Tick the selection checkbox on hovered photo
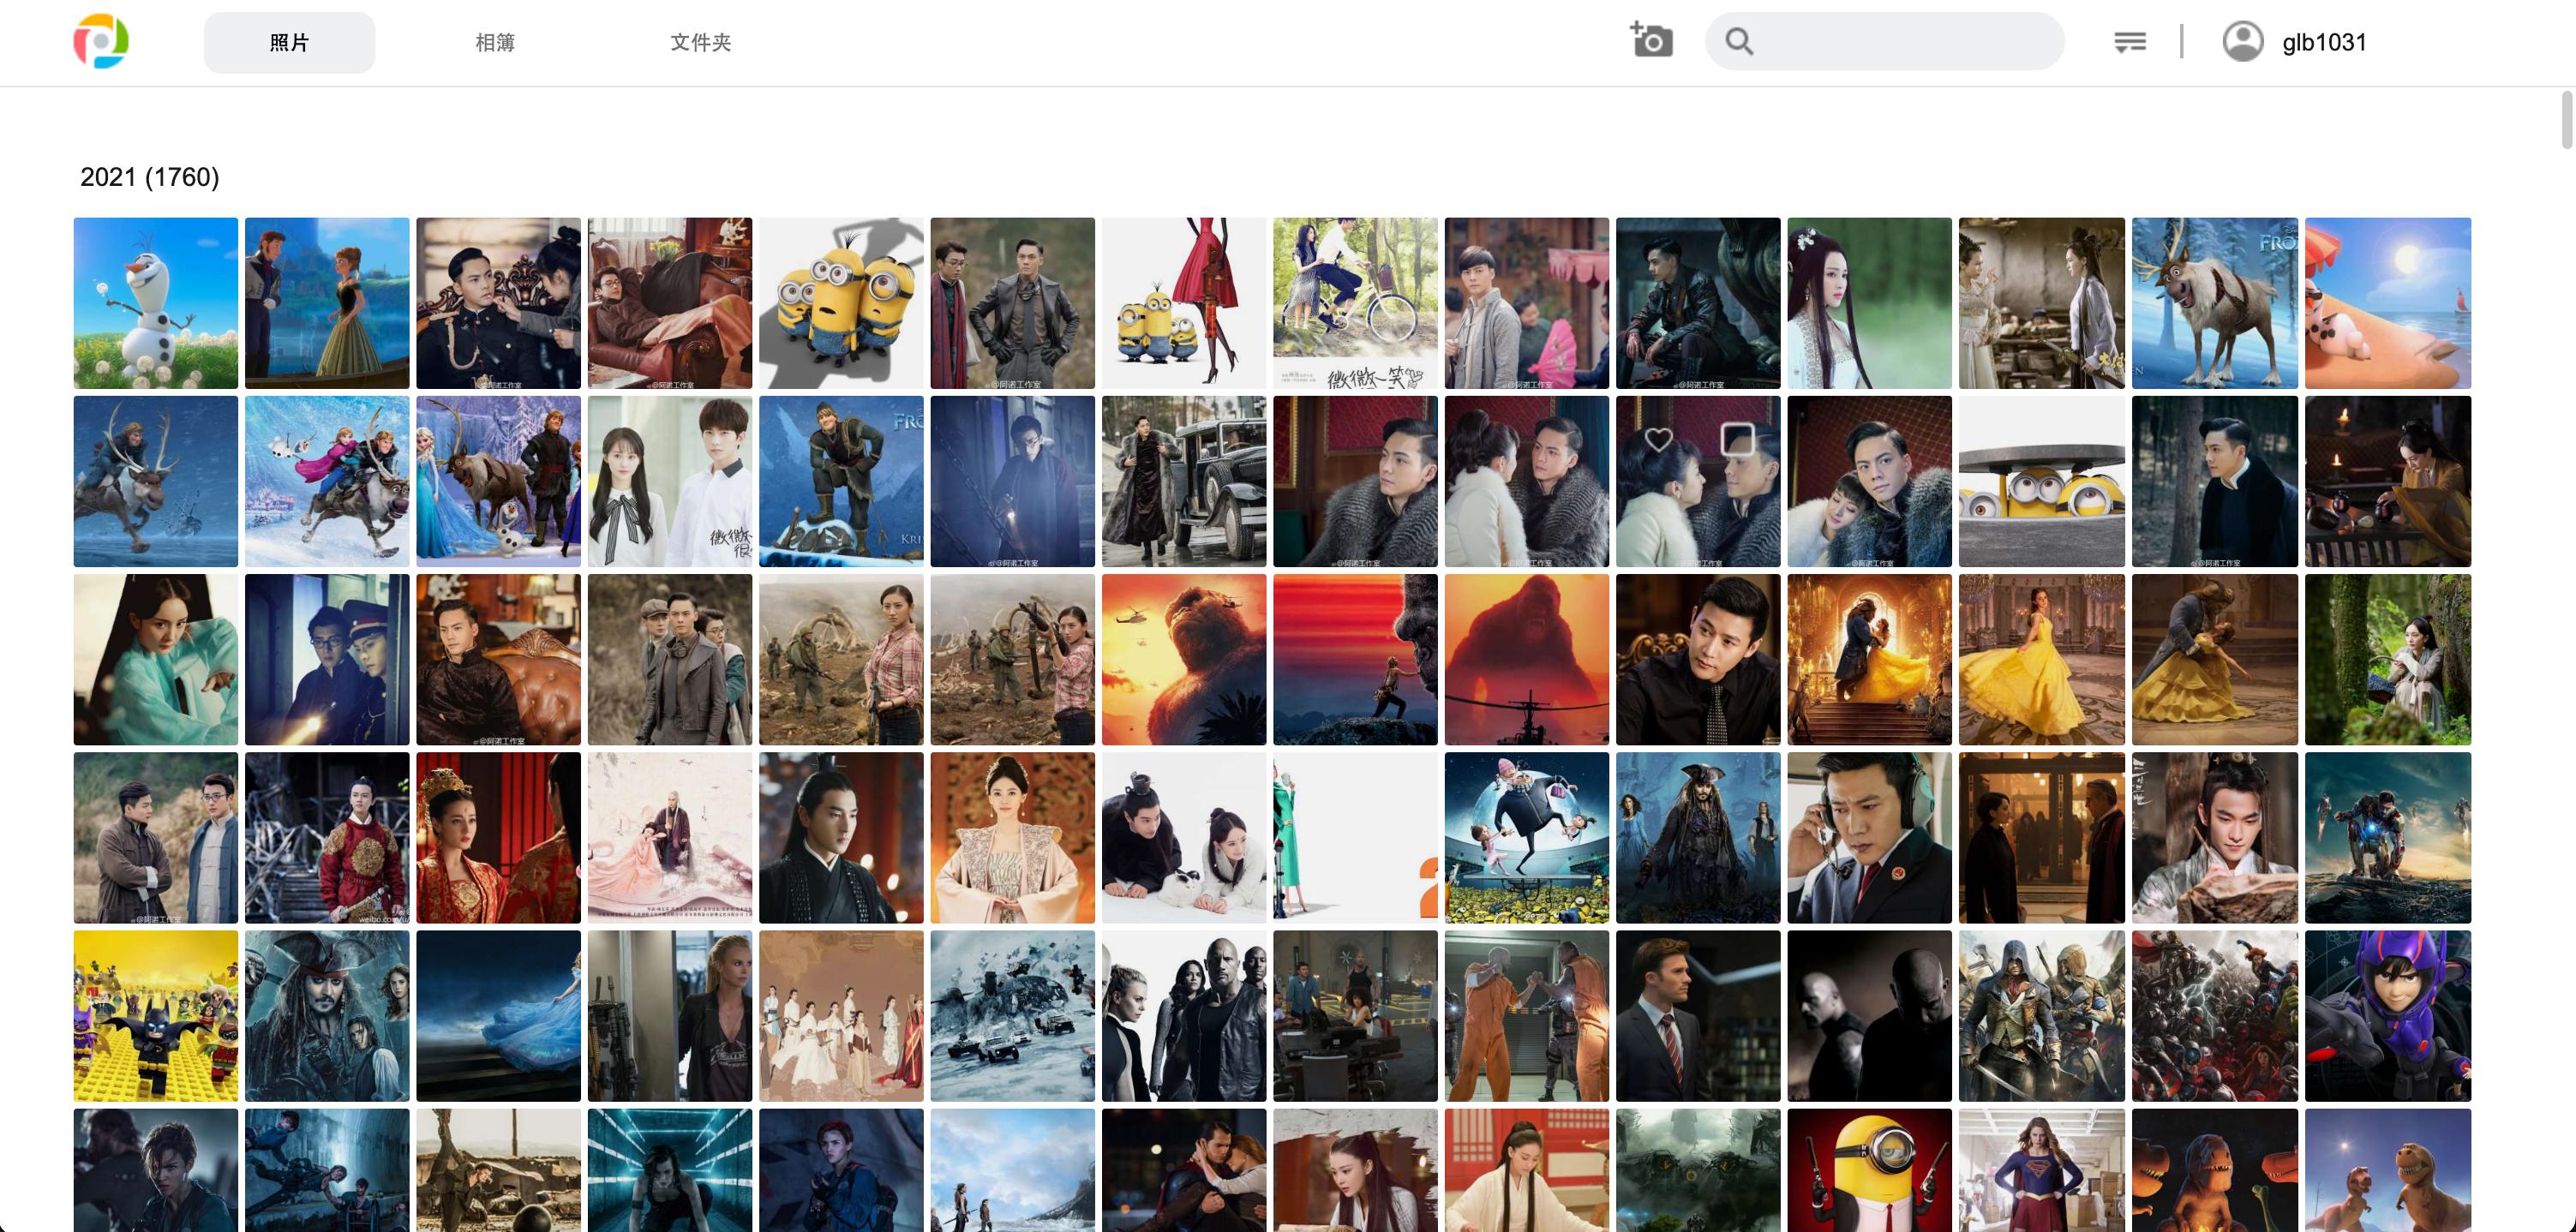The width and height of the screenshot is (2576, 1232). click(1737, 439)
